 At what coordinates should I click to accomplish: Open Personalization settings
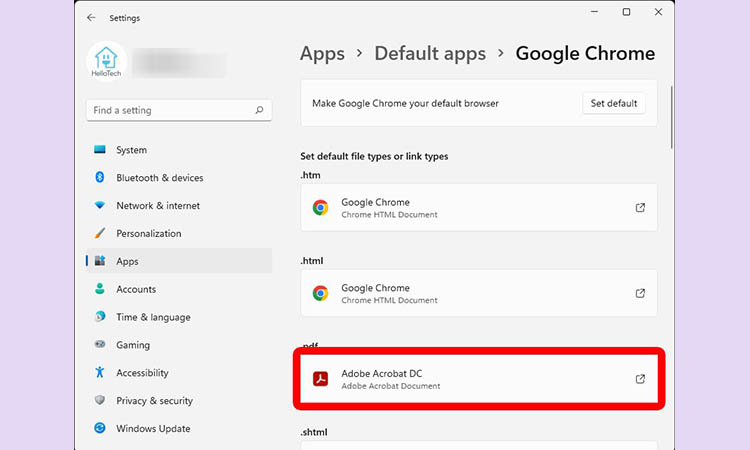(x=179, y=233)
